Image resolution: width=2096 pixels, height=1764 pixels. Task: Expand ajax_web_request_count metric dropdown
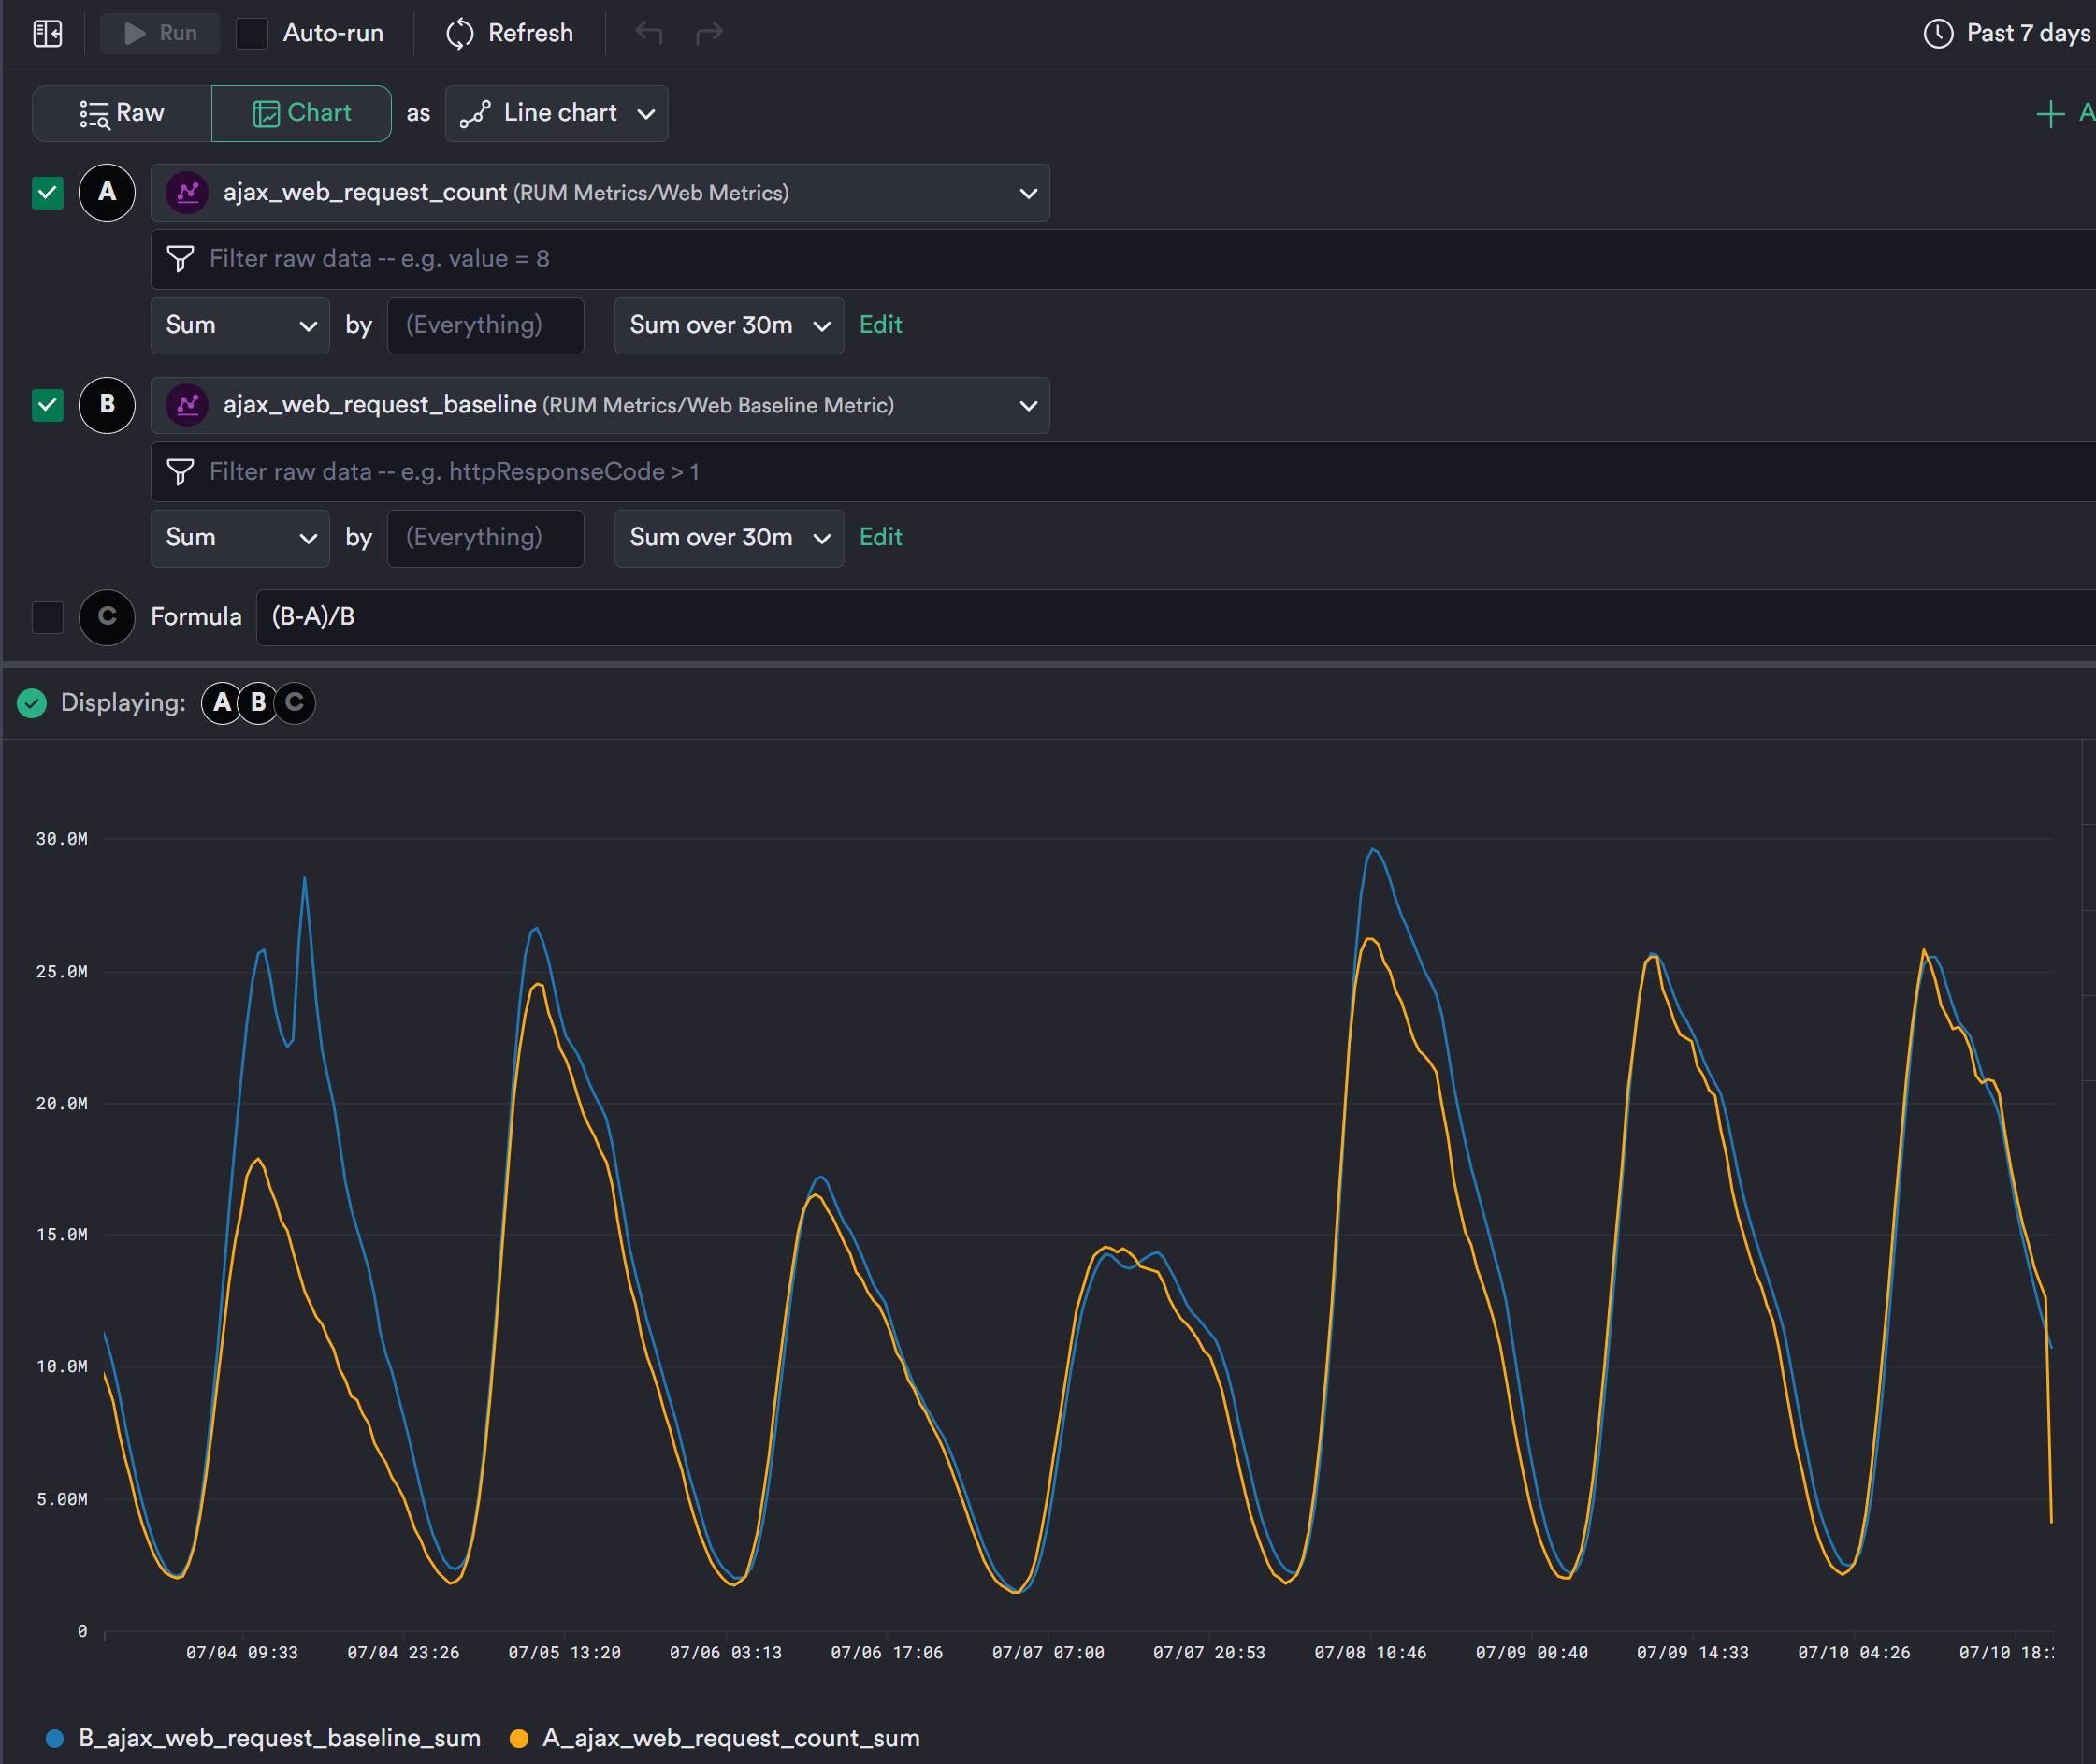1027,193
